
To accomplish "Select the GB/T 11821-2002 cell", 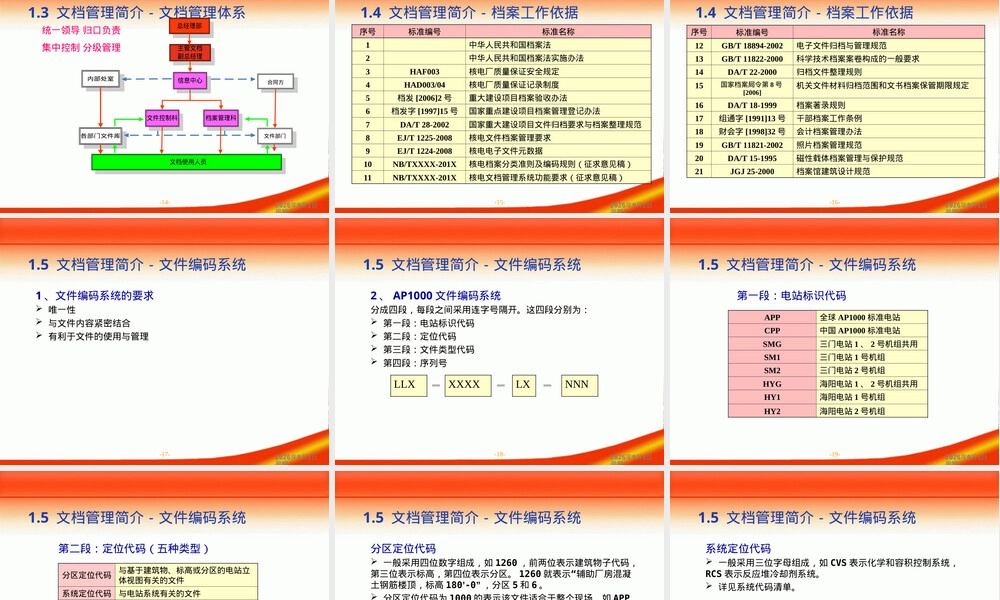I will pyautogui.click(x=752, y=145).
